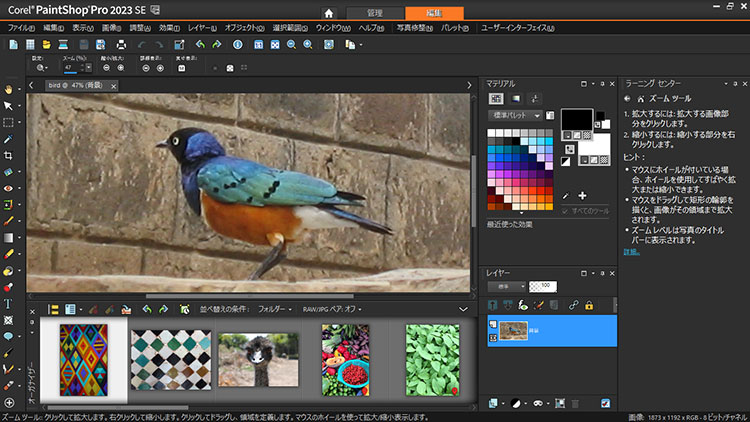Select the ostrich photo thumbnail
Screen dimensions: 750x422
(258, 358)
